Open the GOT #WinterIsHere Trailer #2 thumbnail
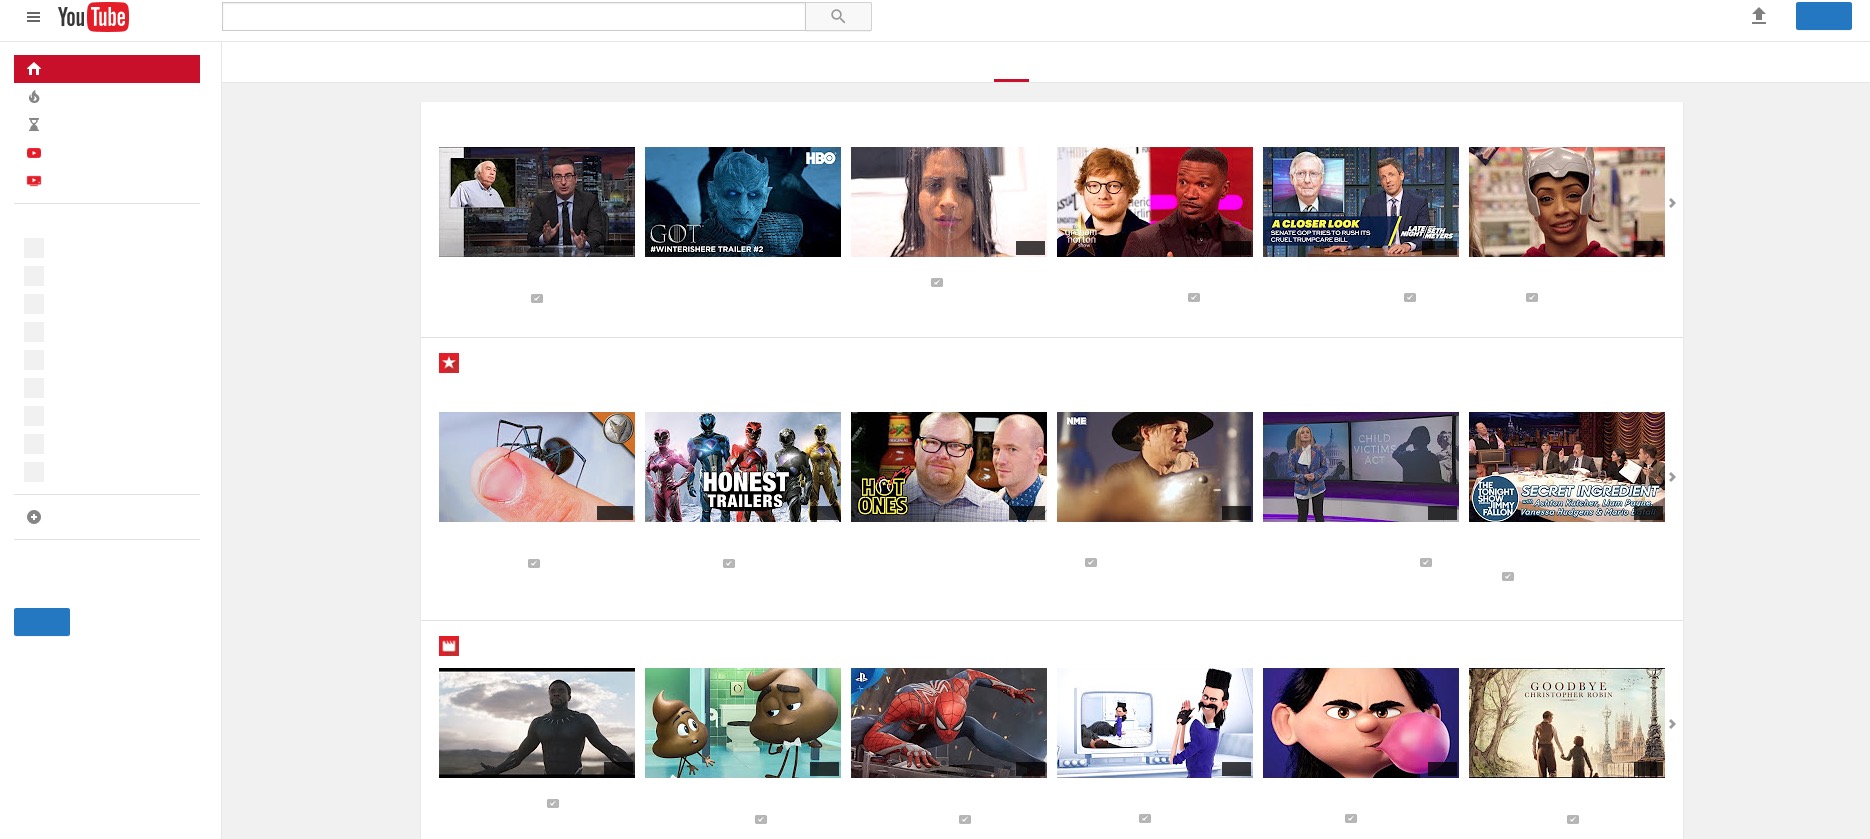This screenshot has width=1870, height=839. tap(743, 202)
